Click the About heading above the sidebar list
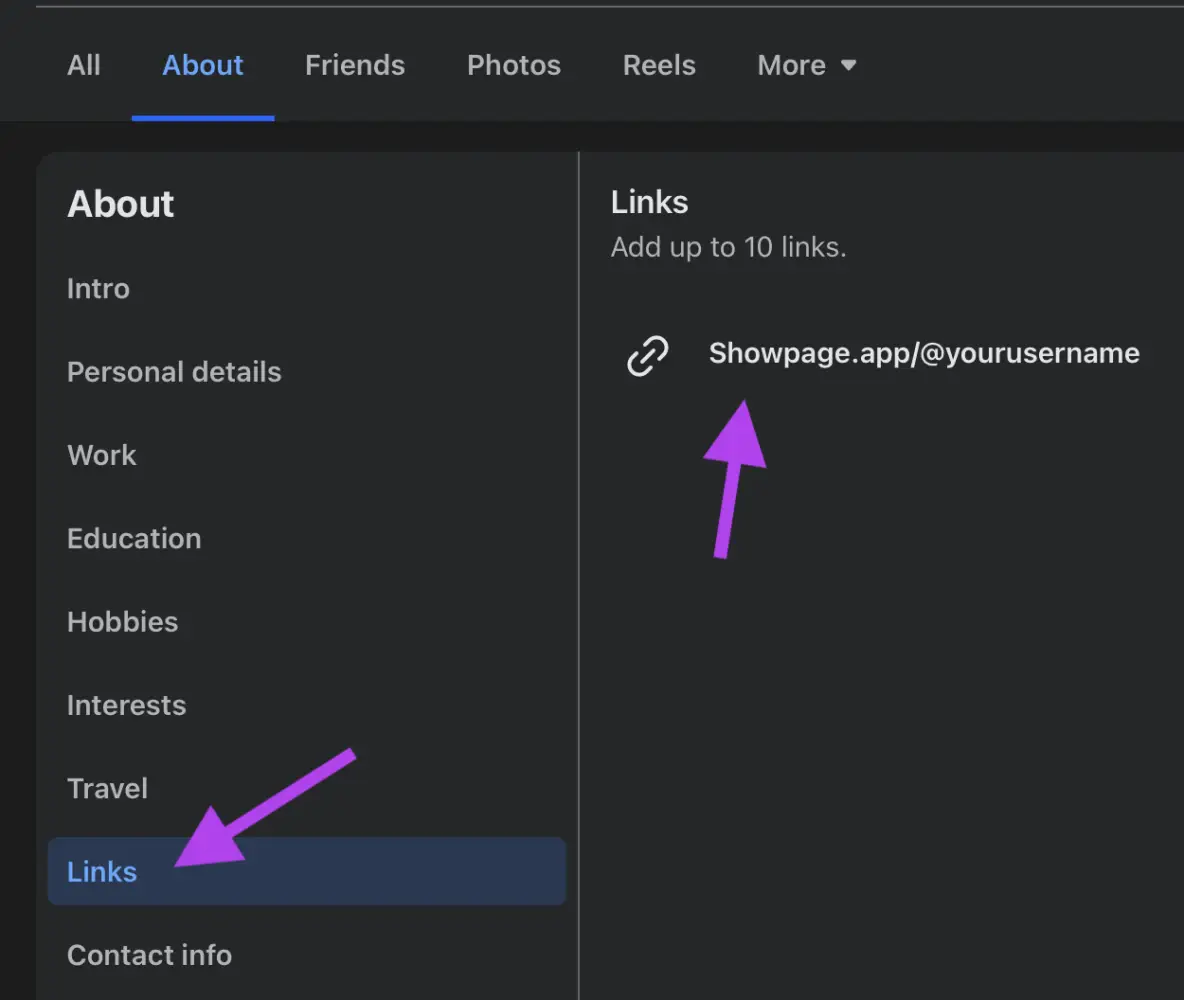The height and width of the screenshot is (1000, 1184). (121, 204)
